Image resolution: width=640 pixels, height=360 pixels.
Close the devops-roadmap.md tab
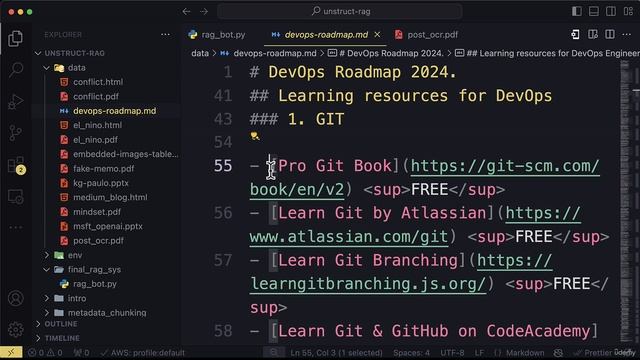pyautogui.click(x=377, y=35)
